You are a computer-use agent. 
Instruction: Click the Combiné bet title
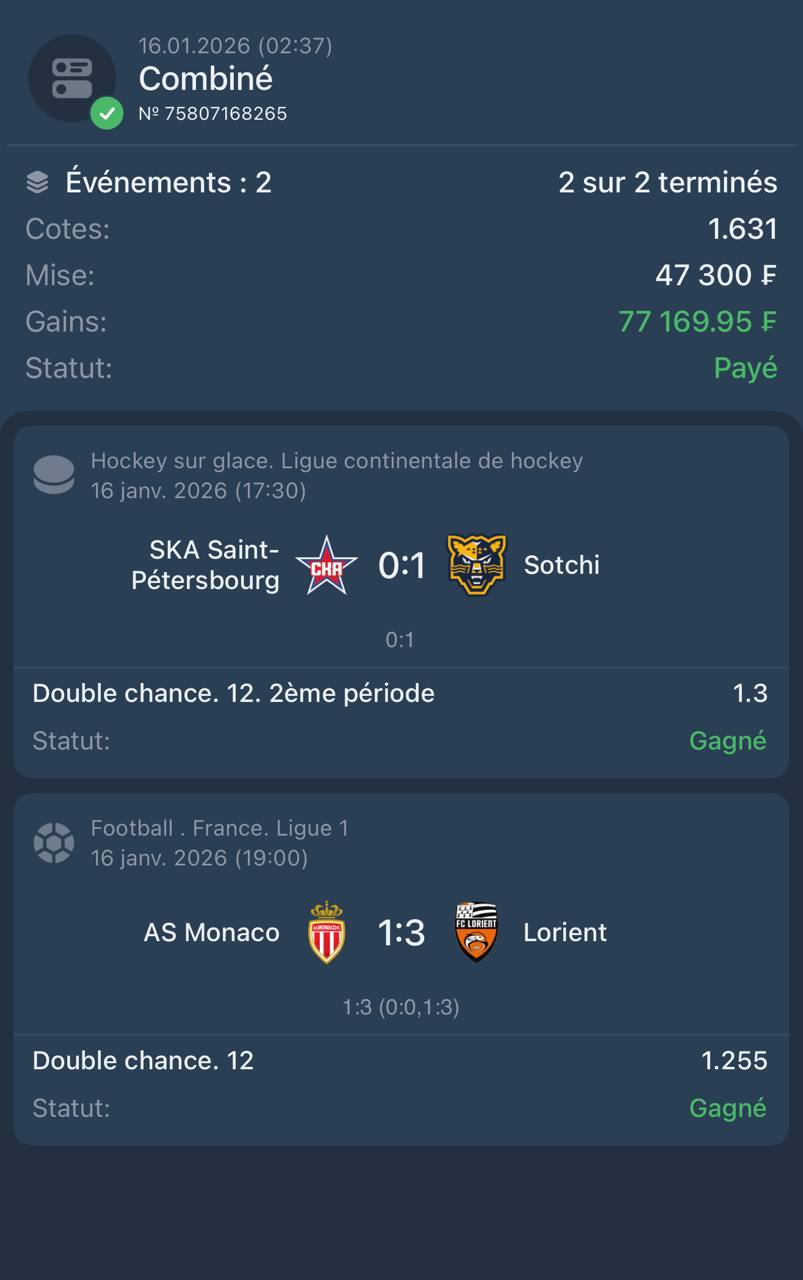205,79
